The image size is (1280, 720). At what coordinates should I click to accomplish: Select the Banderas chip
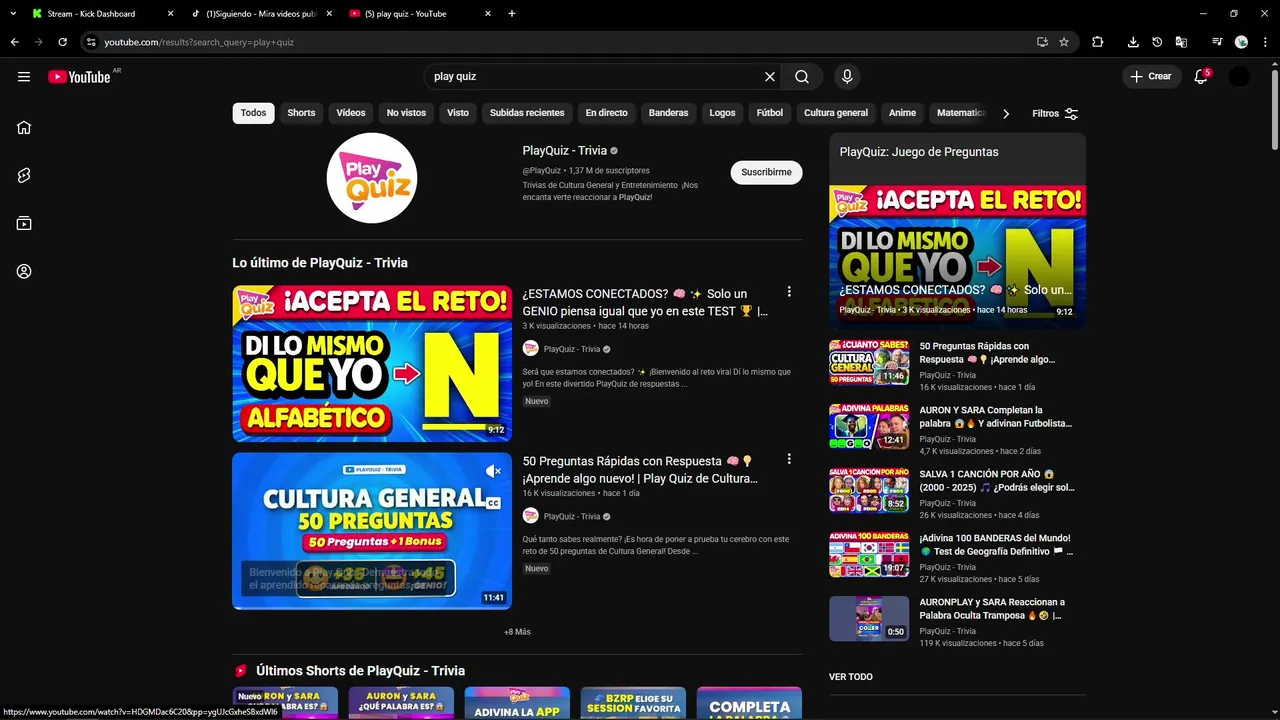(x=668, y=113)
